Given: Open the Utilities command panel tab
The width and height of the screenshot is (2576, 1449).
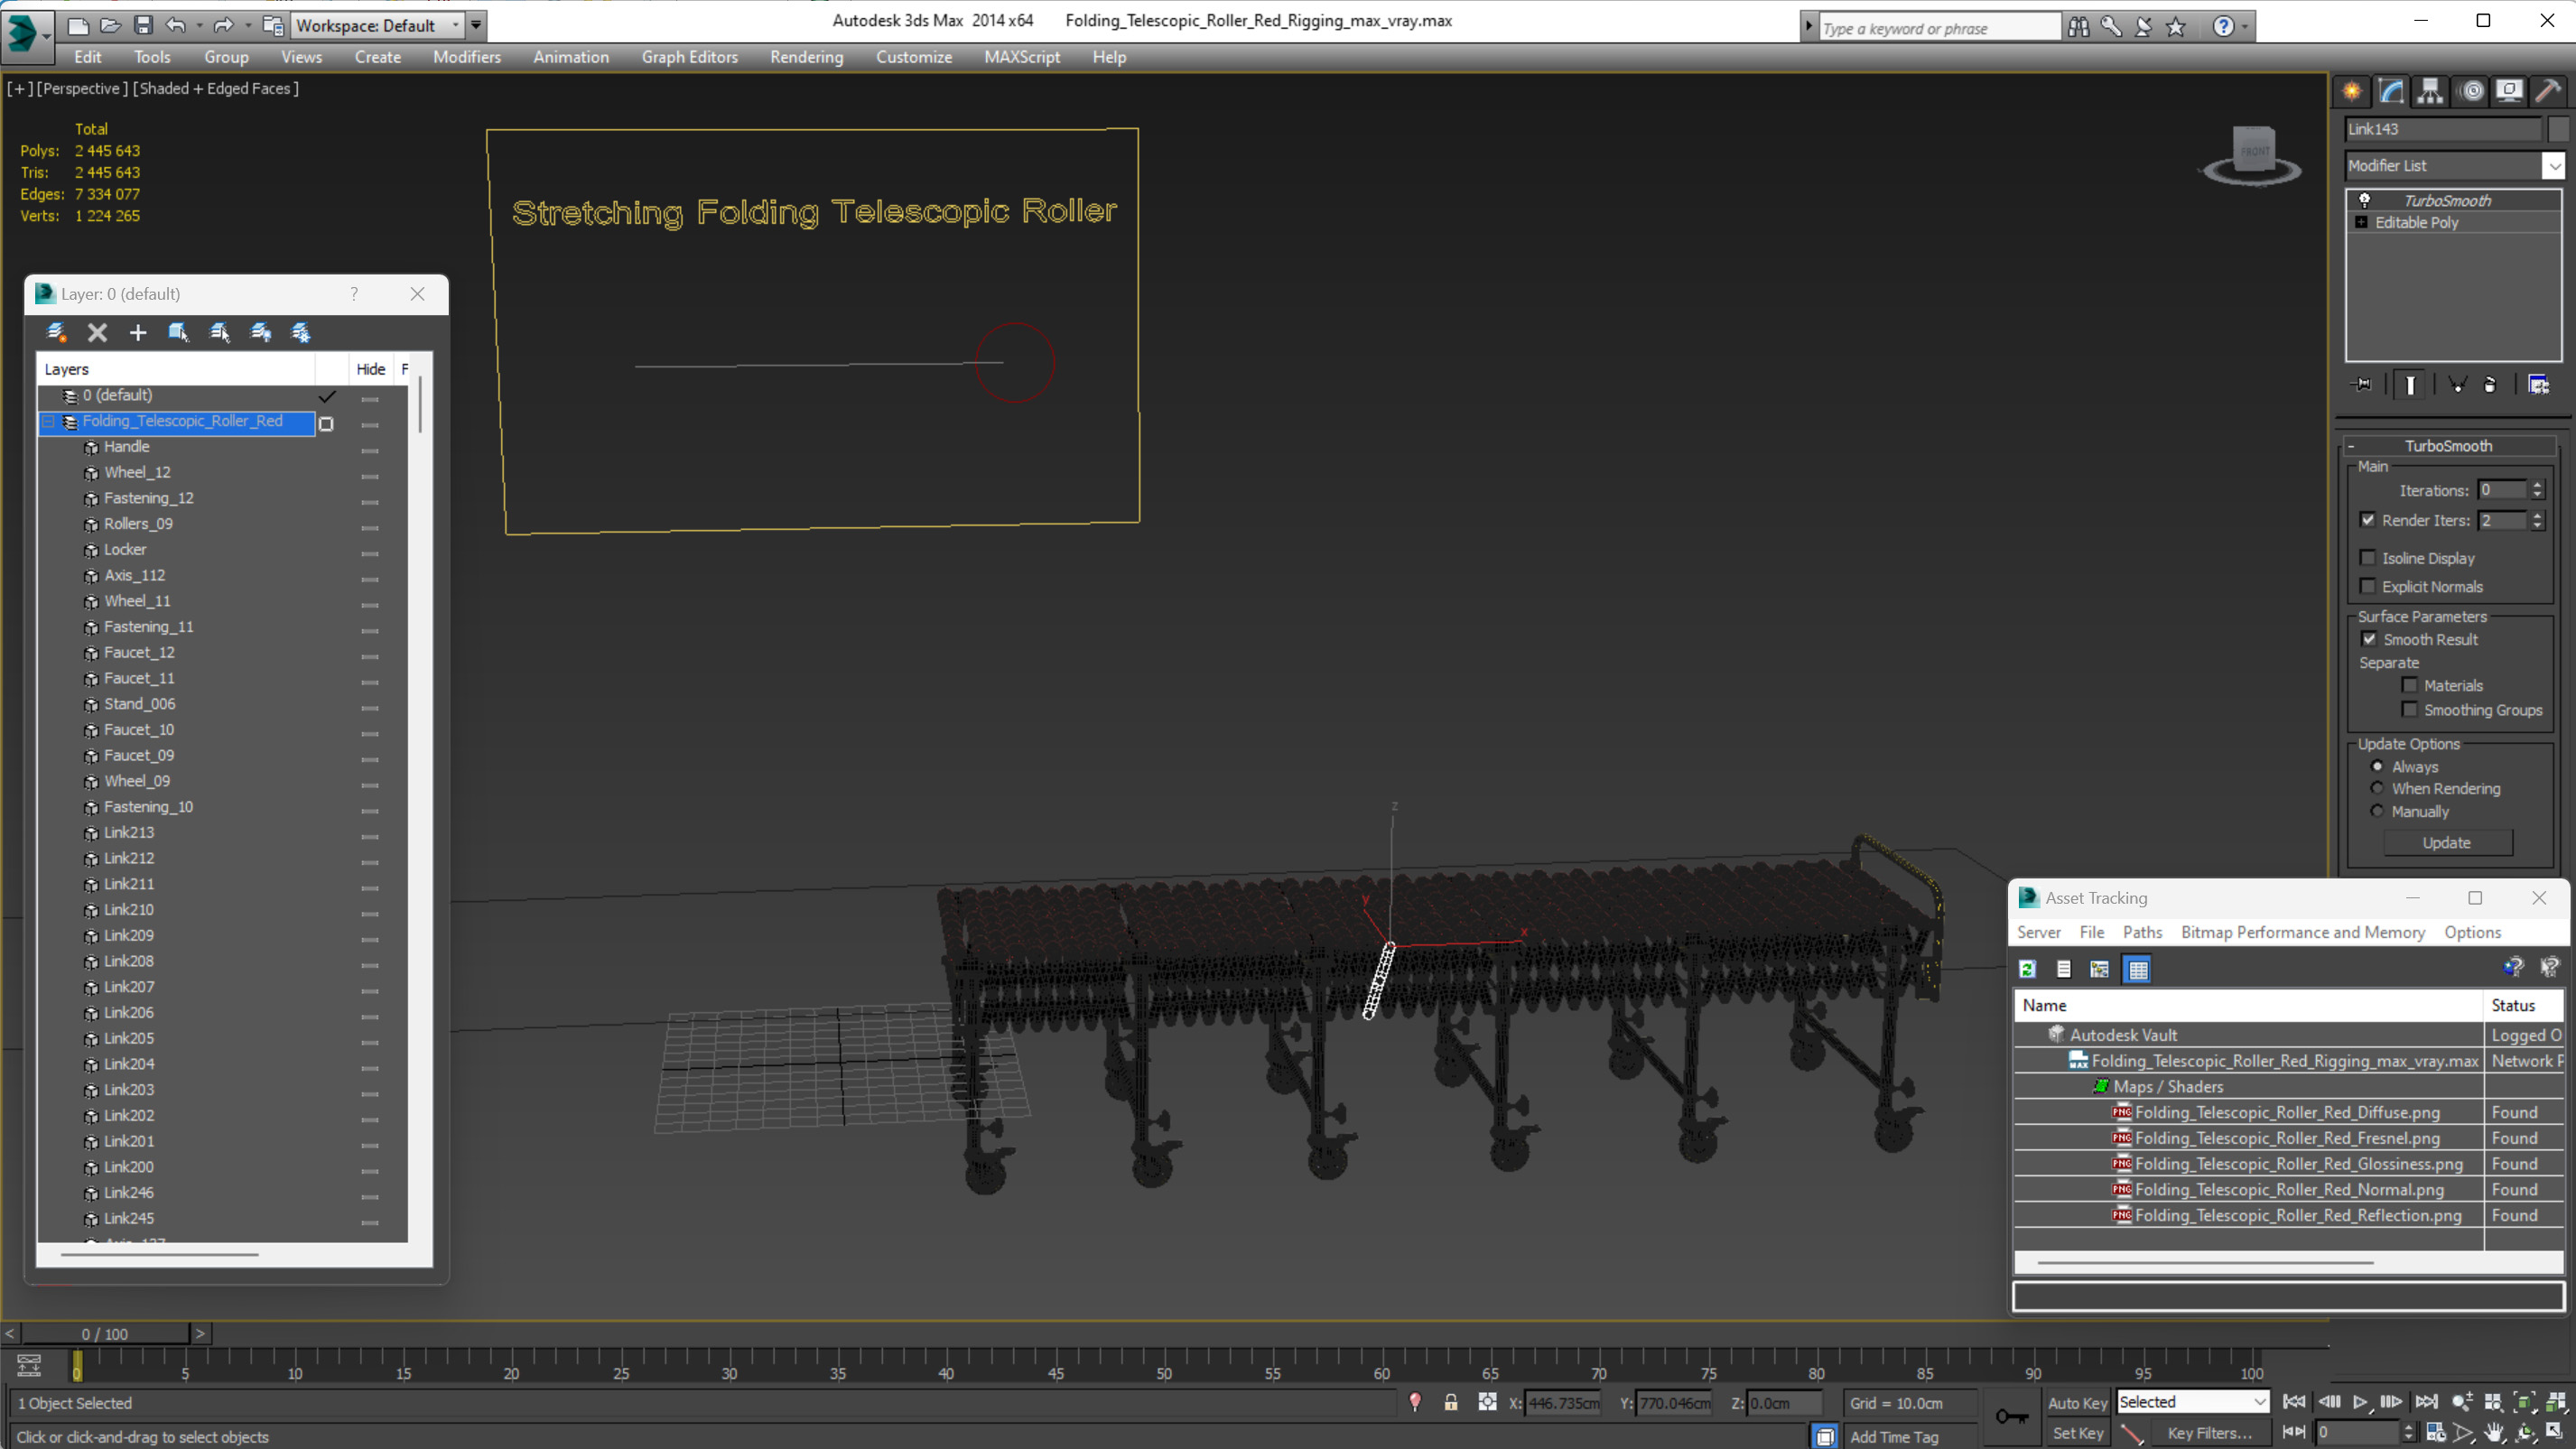Looking at the screenshot, I should 2548,91.
